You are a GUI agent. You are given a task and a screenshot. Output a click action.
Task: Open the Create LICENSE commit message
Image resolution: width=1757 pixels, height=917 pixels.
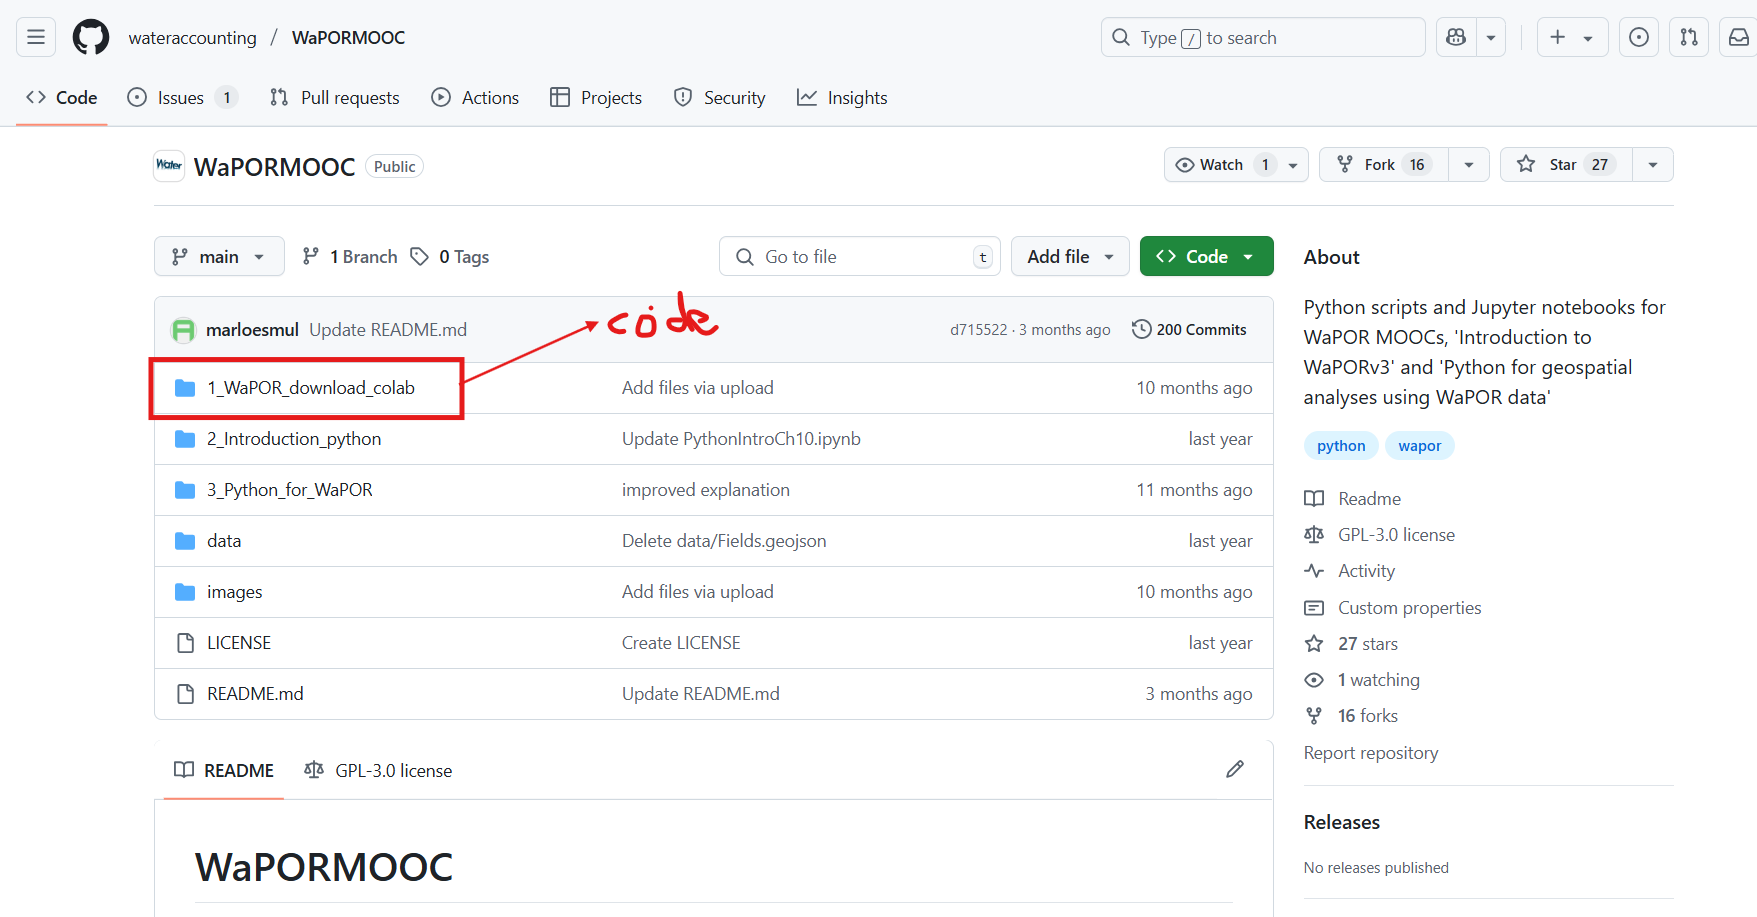click(681, 643)
